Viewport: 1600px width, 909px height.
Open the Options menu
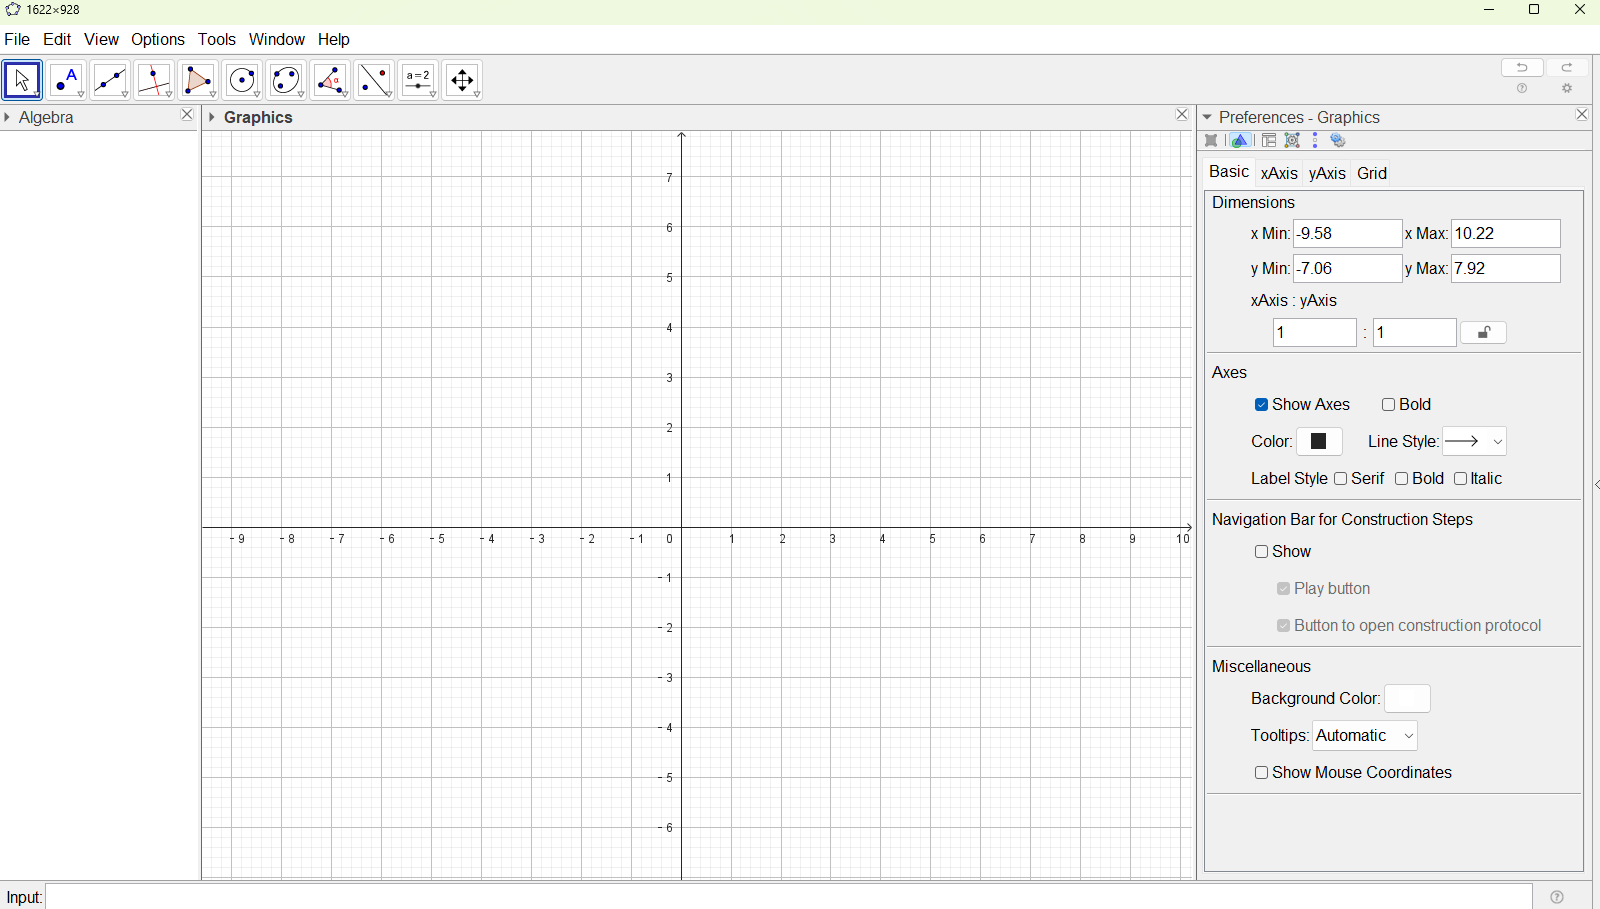click(158, 39)
